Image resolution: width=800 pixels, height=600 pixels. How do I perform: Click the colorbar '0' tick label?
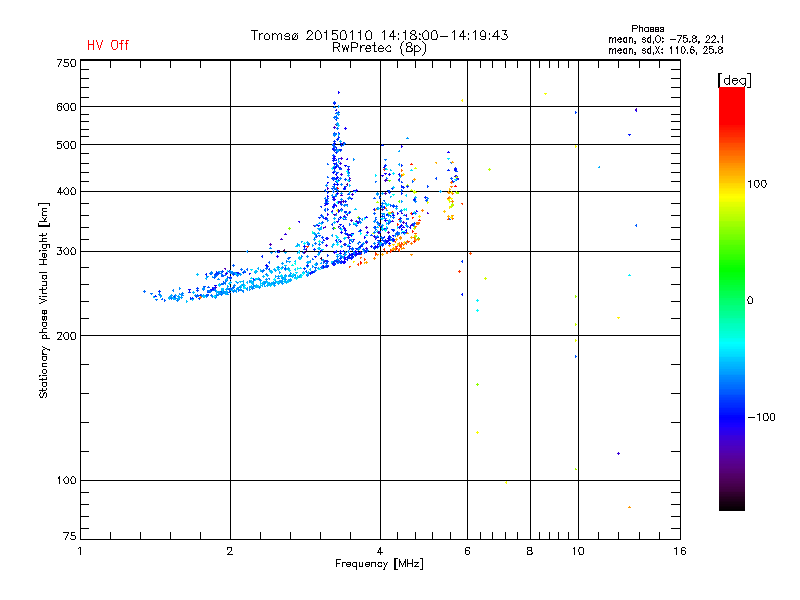tap(750, 301)
